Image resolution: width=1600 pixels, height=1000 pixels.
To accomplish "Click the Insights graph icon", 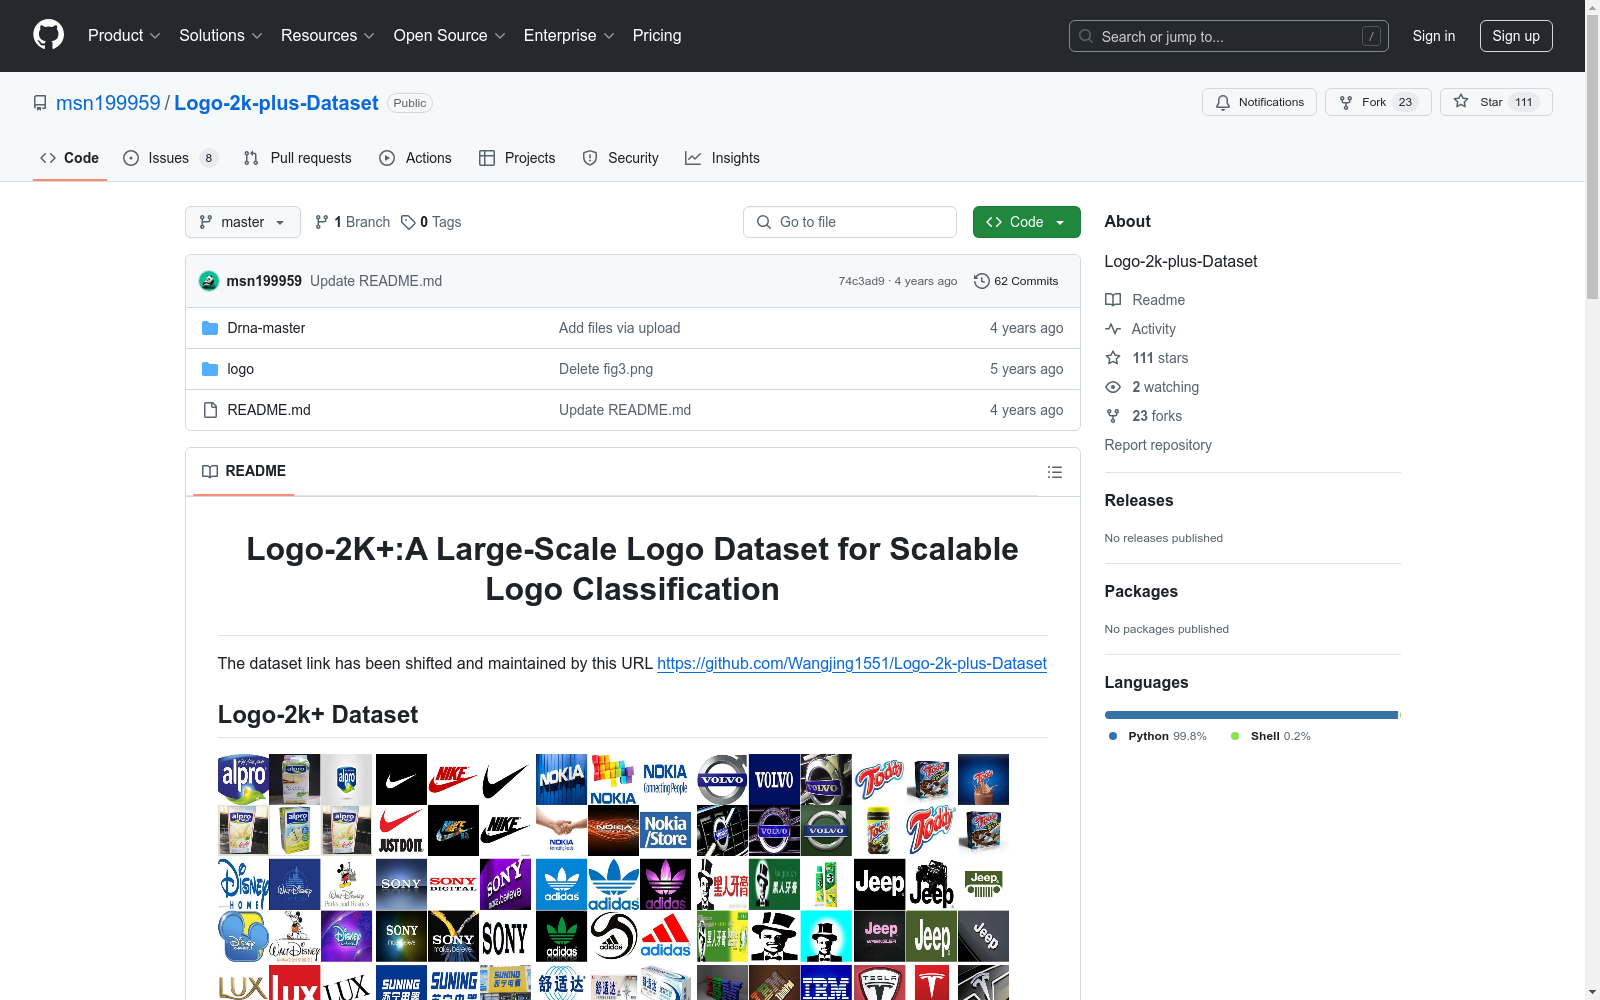I will pos(693,158).
